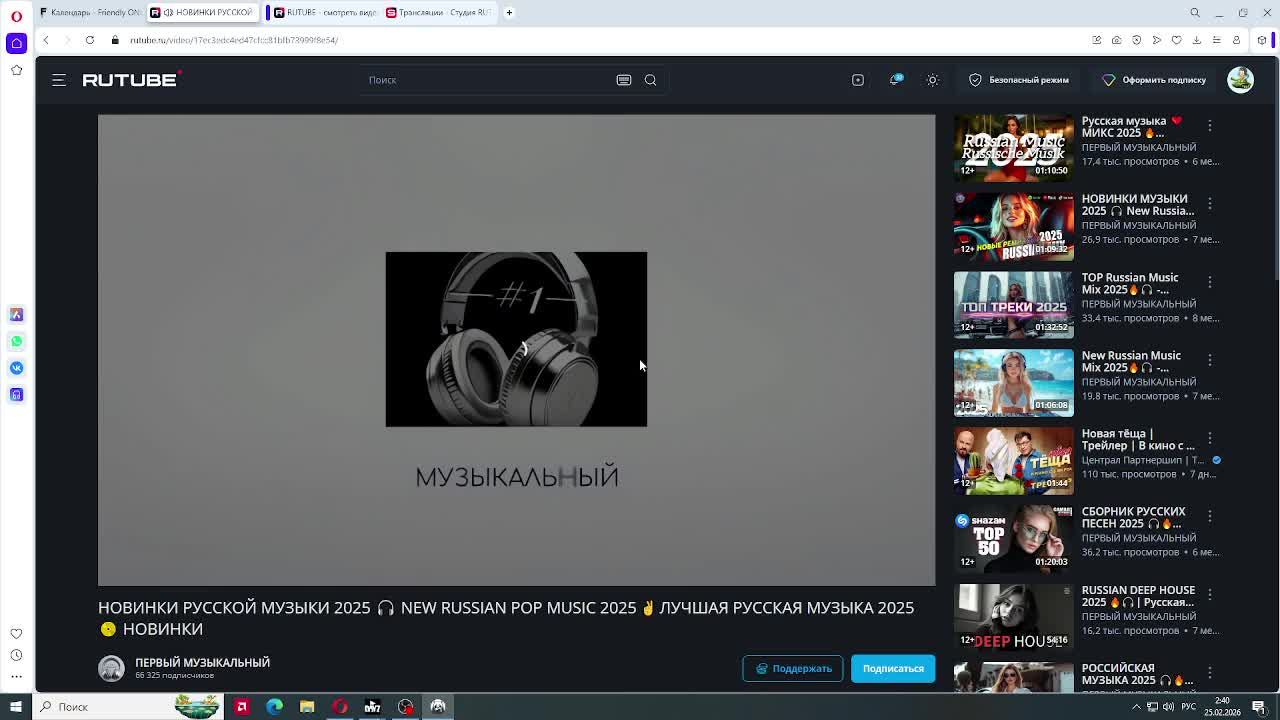The width and height of the screenshot is (1280, 720).
Task: Open Opera from the taskbar
Action: click(340, 707)
